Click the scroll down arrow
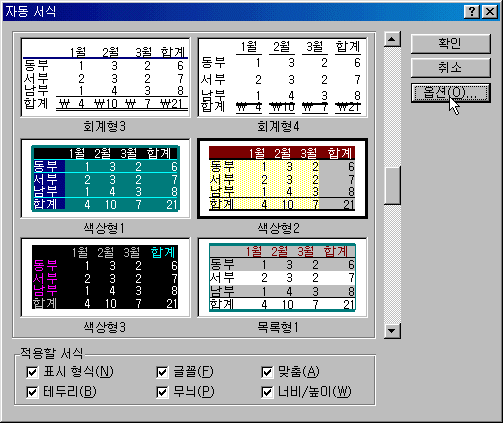 point(392,331)
